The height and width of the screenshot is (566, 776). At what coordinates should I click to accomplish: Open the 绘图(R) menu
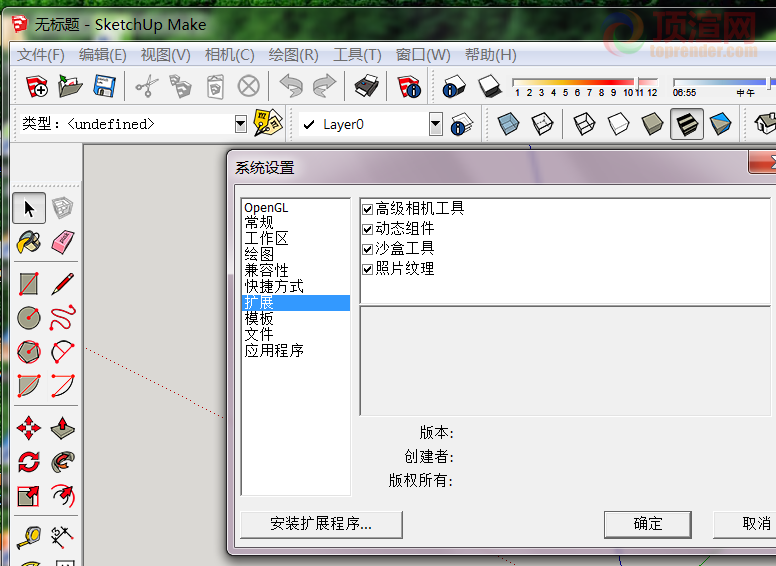pyautogui.click(x=293, y=54)
